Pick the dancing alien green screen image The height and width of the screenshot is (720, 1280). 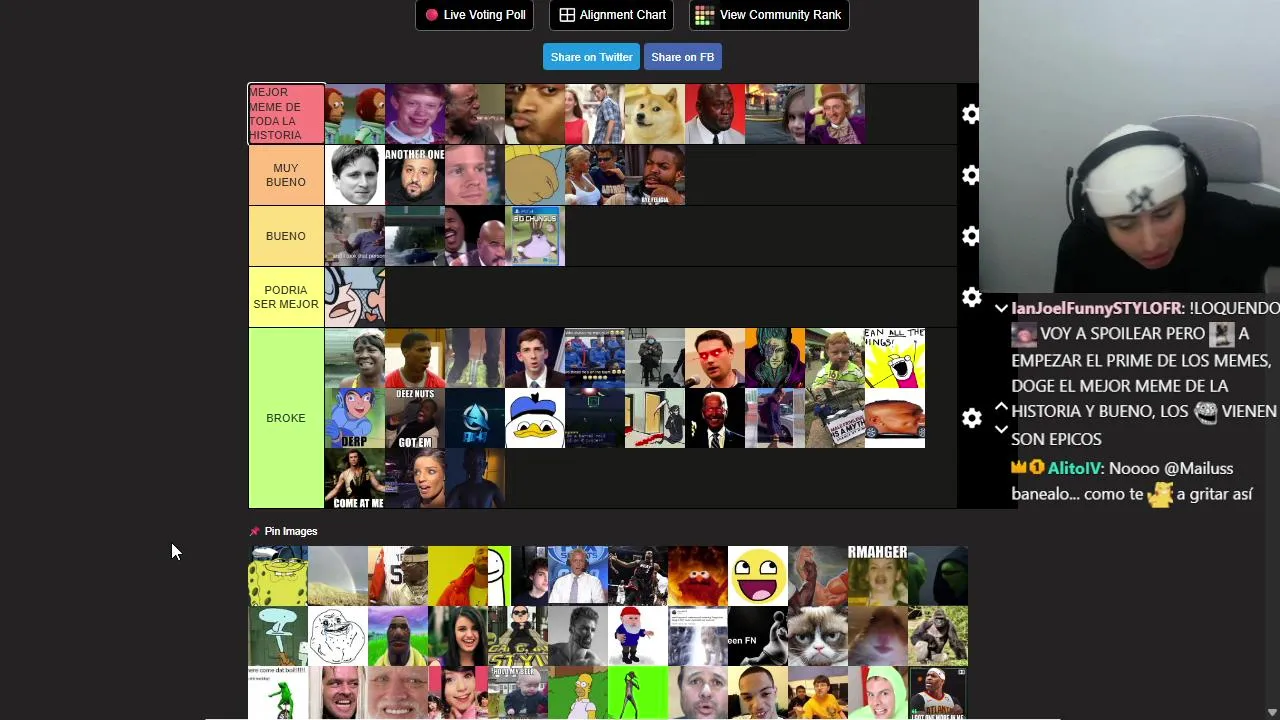(638, 692)
